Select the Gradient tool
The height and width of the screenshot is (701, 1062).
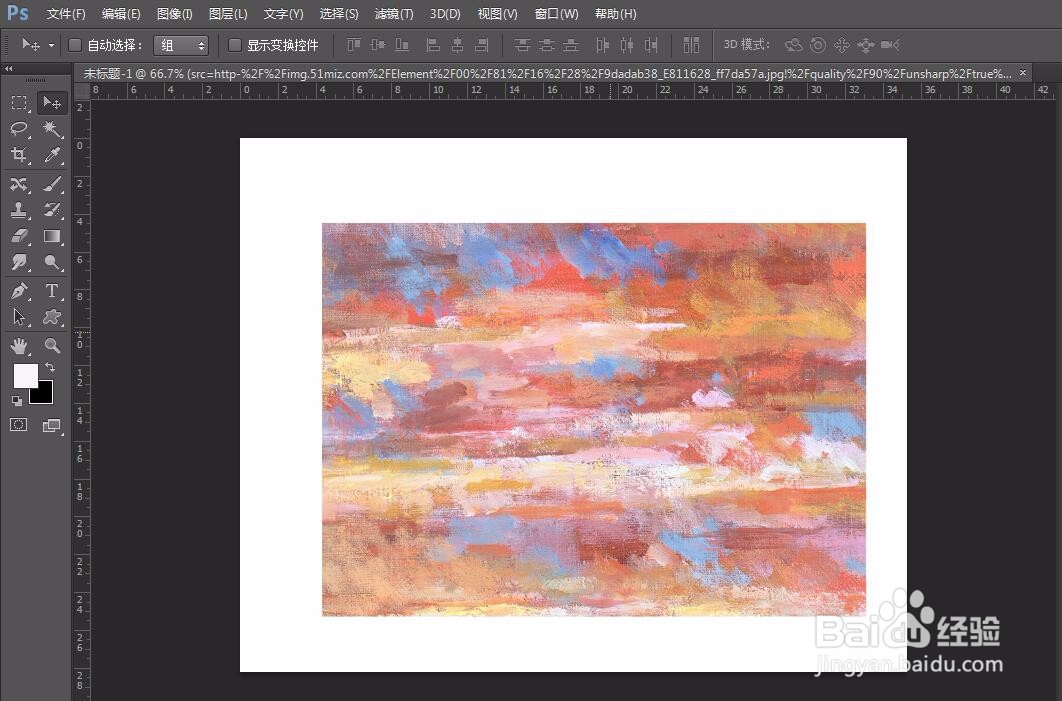51,236
